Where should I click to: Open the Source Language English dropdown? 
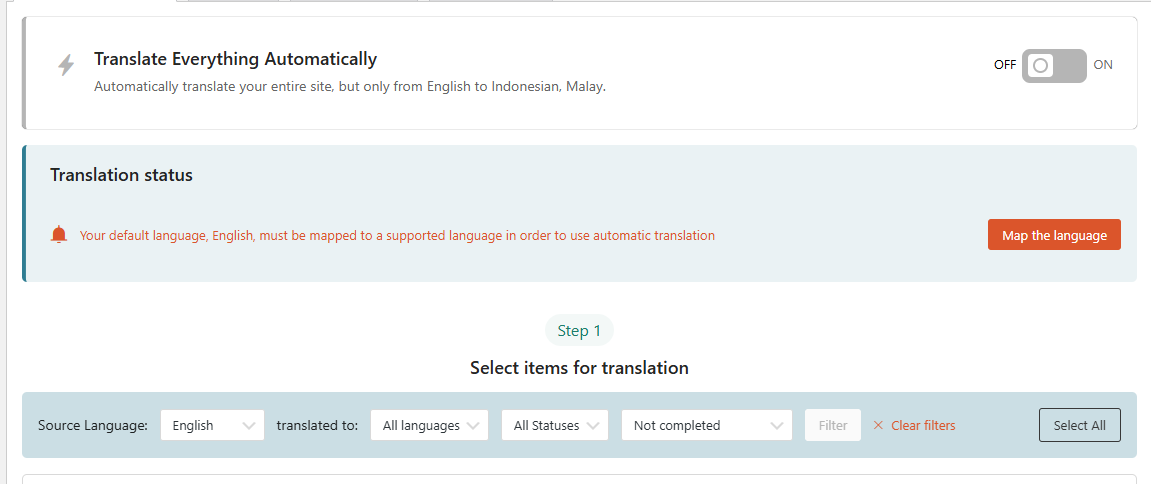[x=212, y=425]
